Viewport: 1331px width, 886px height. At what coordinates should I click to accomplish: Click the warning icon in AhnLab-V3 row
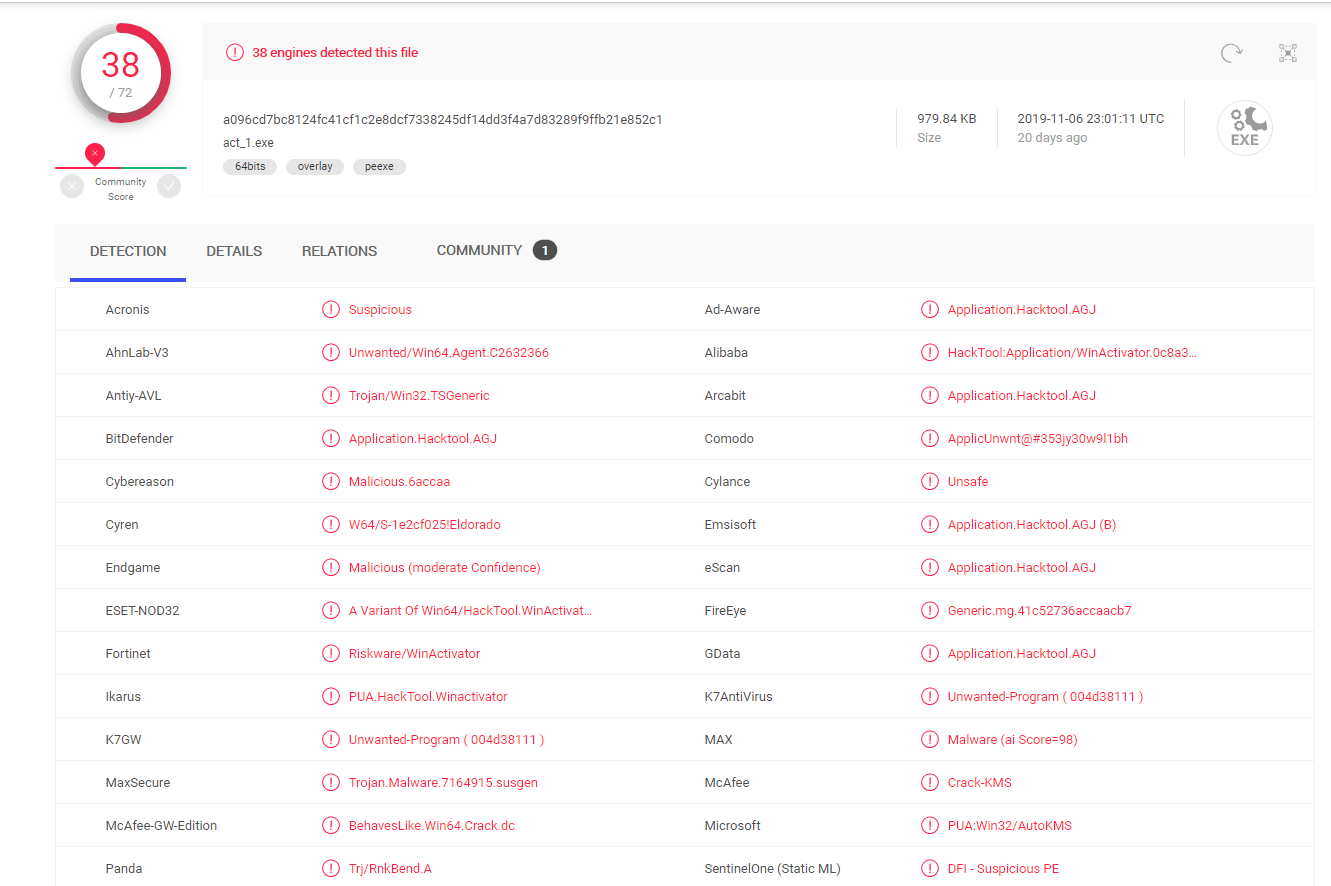(331, 352)
